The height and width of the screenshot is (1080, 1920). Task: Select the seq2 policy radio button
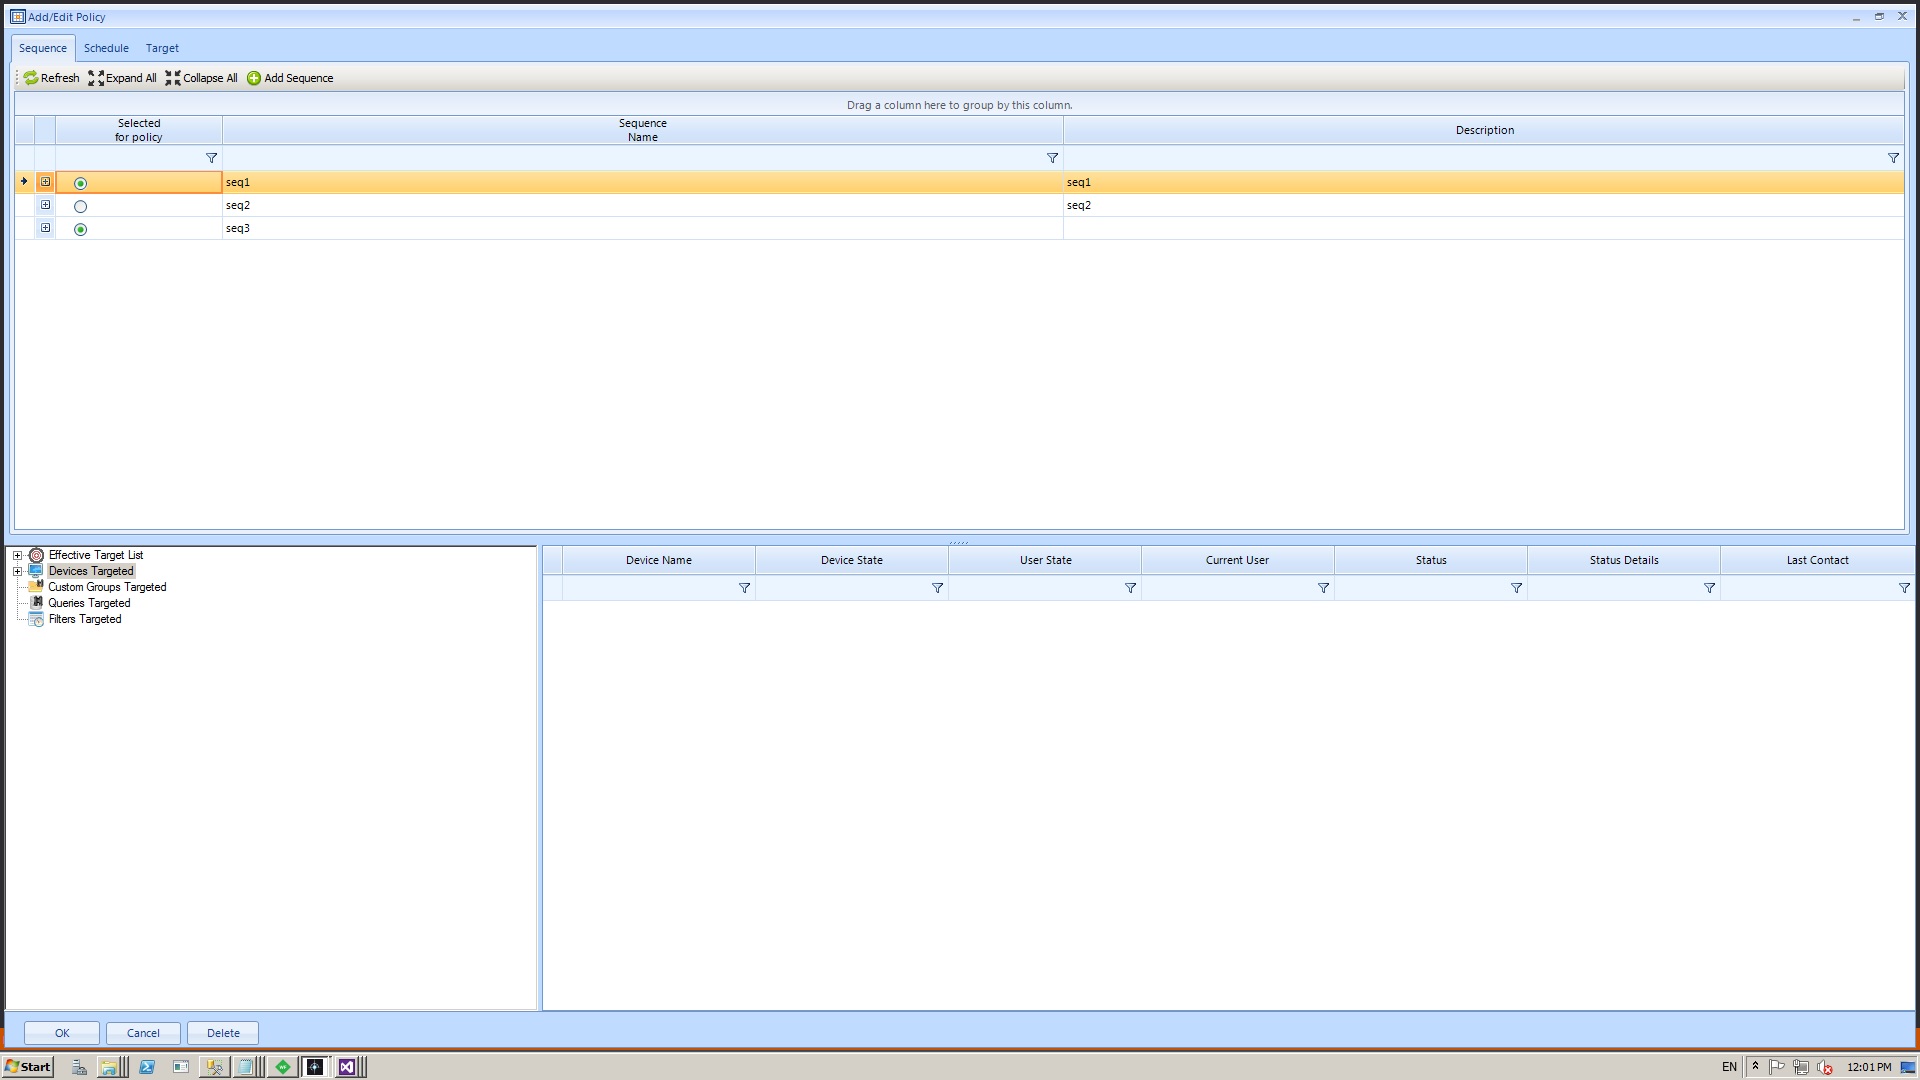(81, 206)
